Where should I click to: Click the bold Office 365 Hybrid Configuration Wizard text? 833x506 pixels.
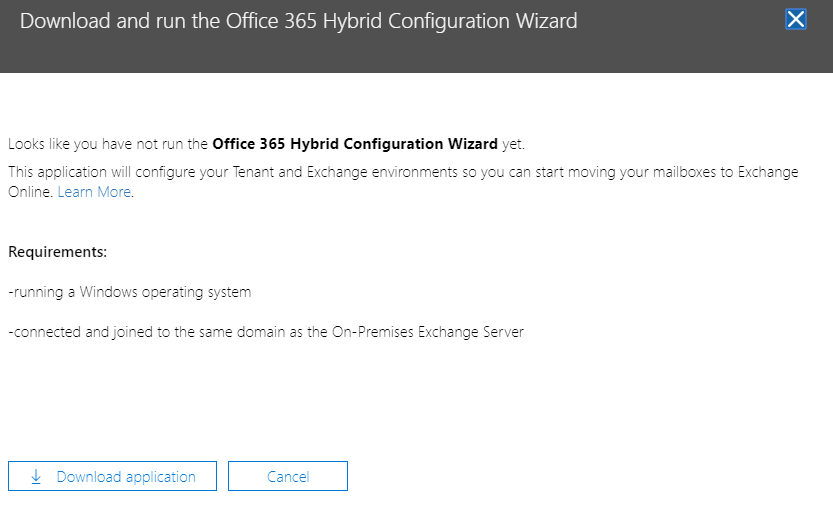point(355,144)
